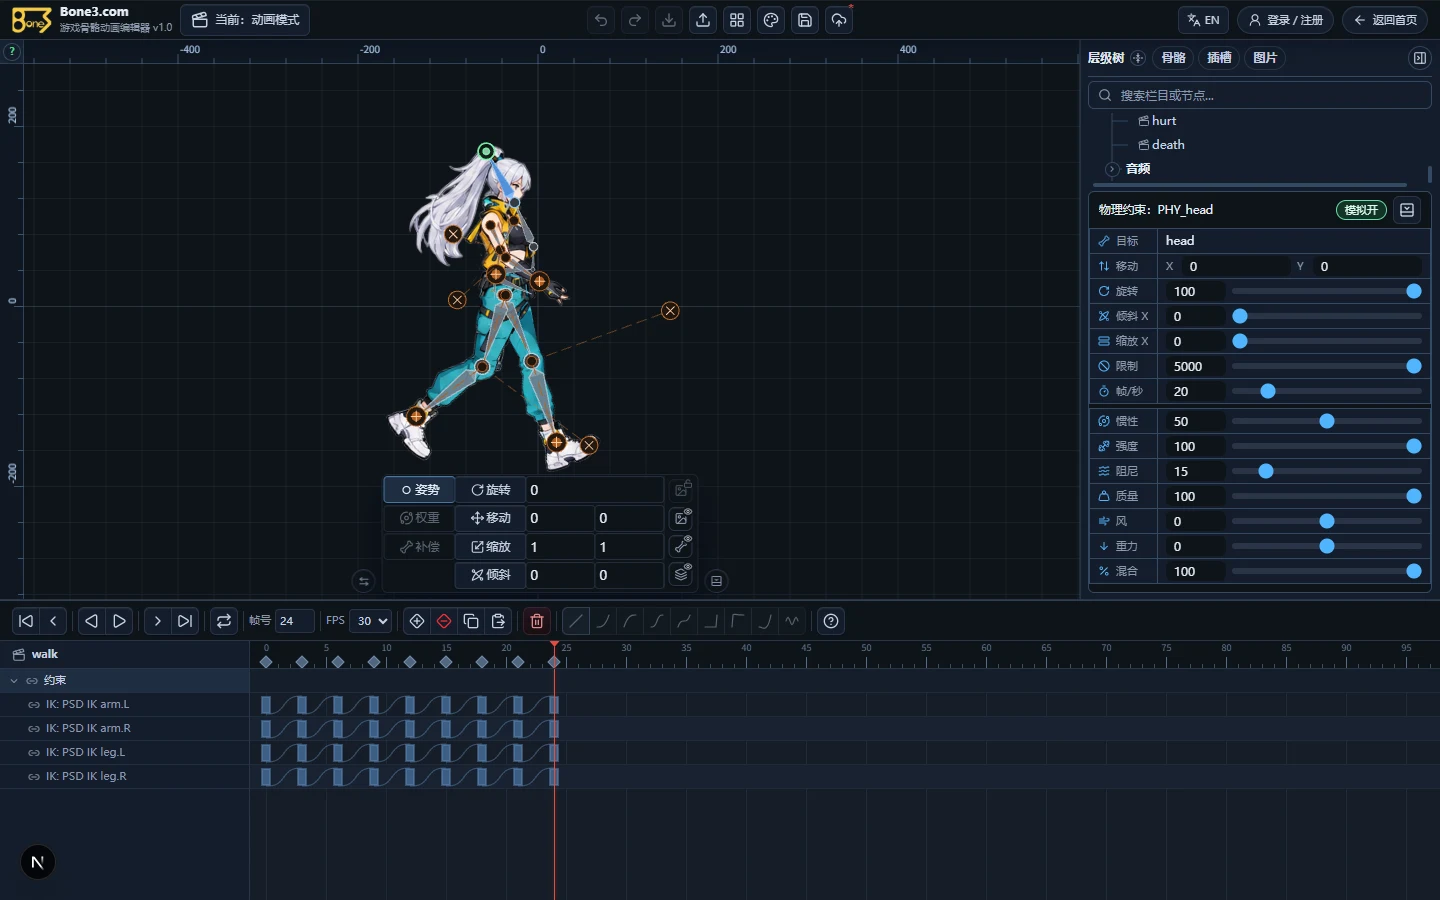Image resolution: width=1440 pixels, height=900 pixels.
Task: Select the wave curve interpolation icon
Action: point(792,621)
